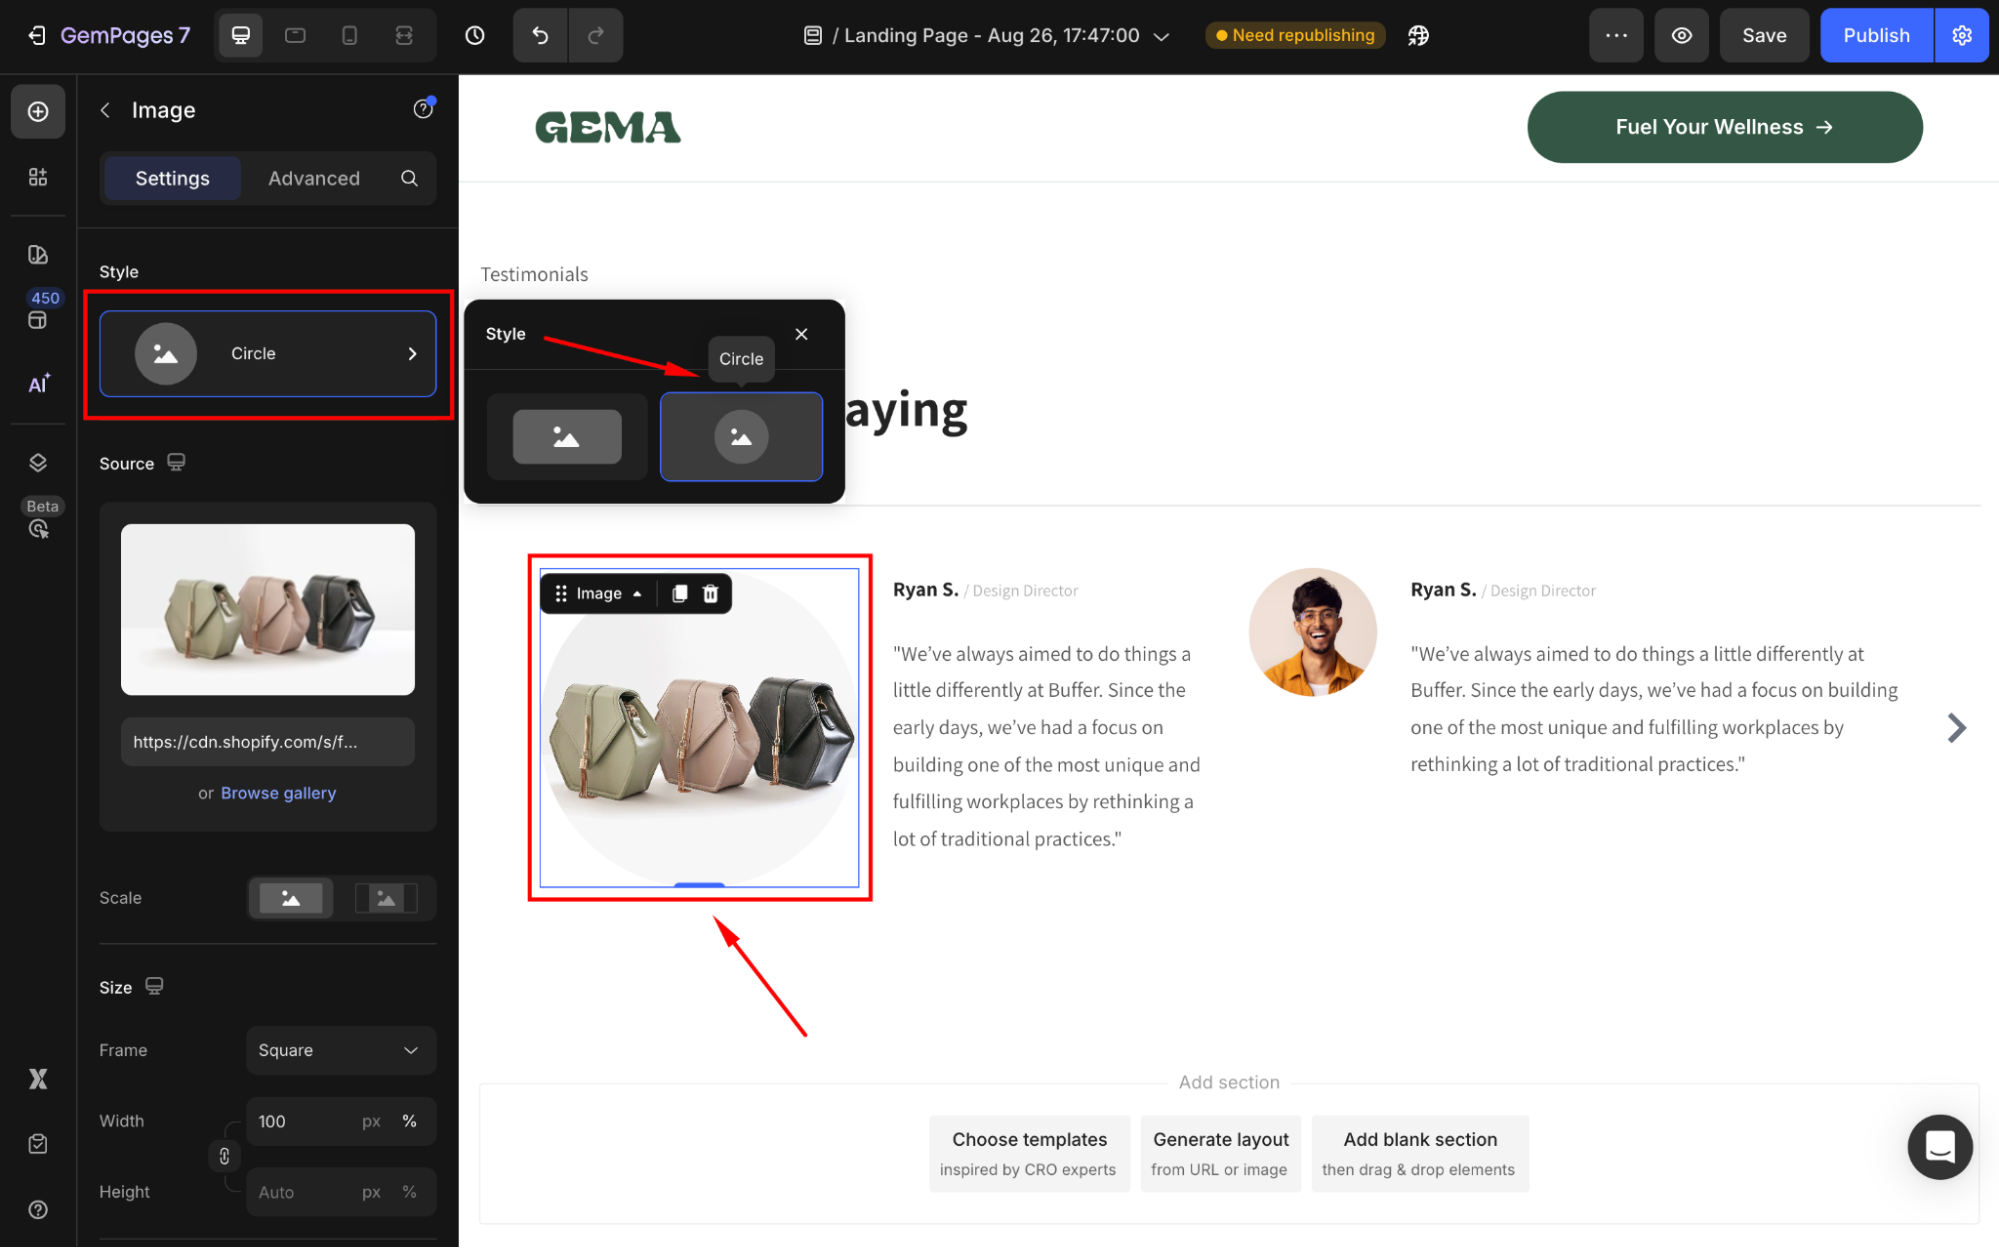Expand the Circle style selector
1999x1248 pixels.
[x=268, y=354]
